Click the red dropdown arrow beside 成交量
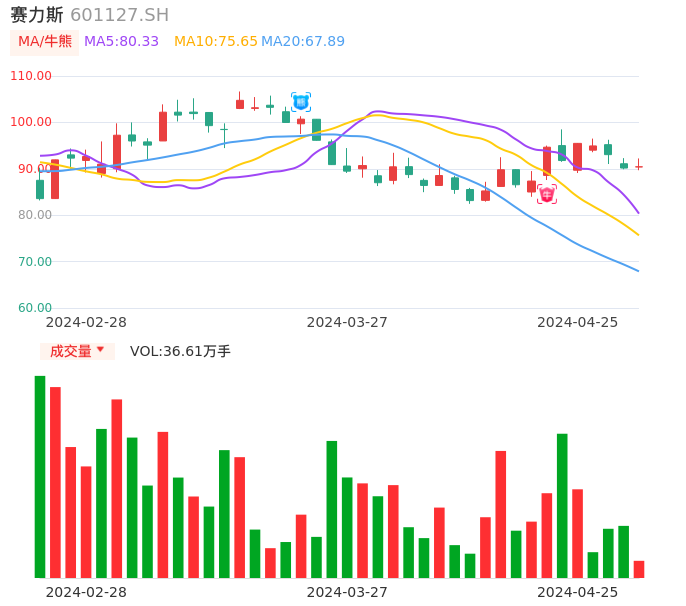The height and width of the screenshot is (606, 686). 100,350
